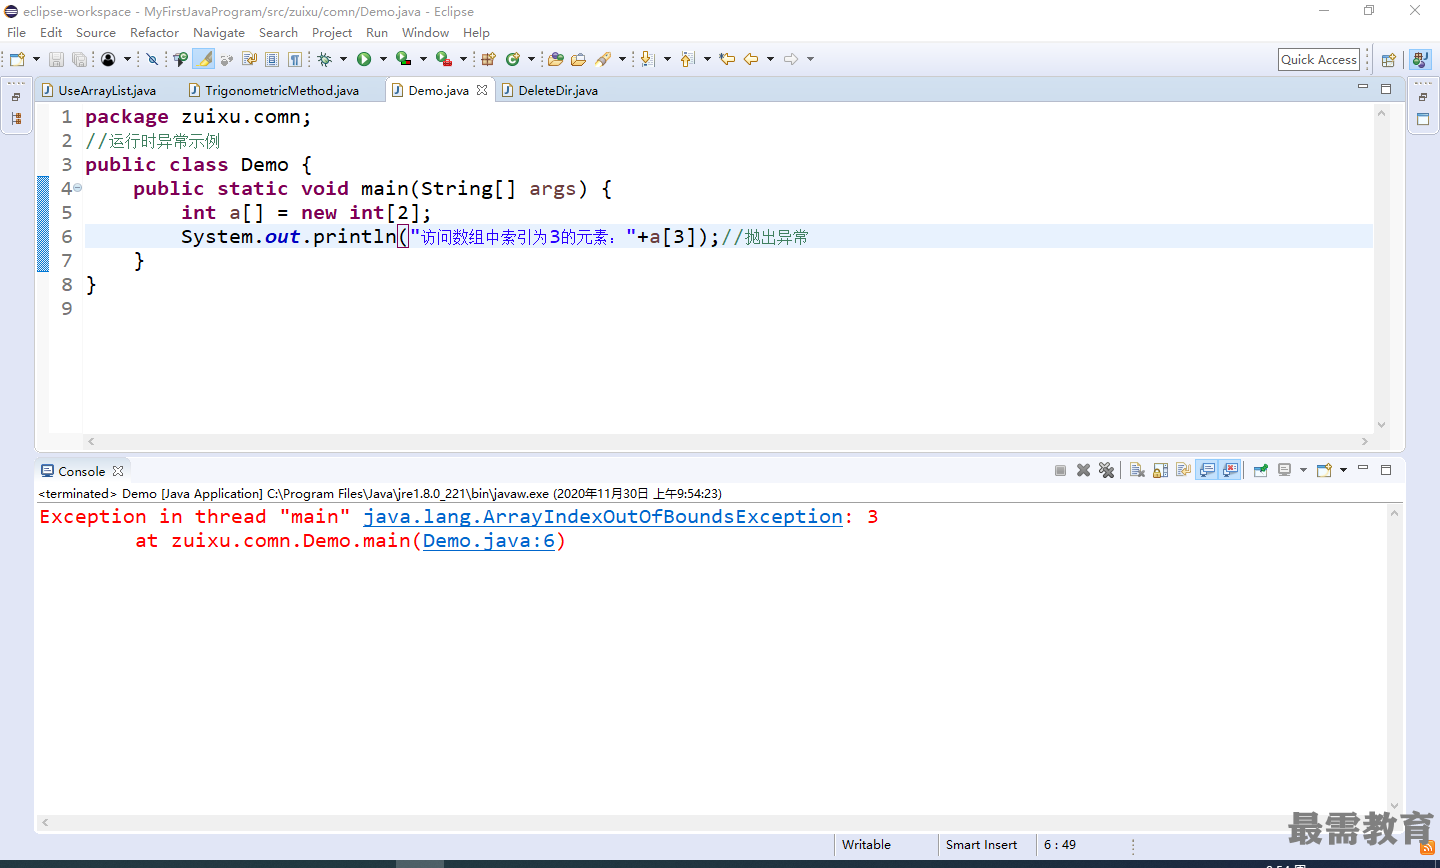1440x868 pixels.
Task: Click the Quick Access search field
Action: [1319, 60]
